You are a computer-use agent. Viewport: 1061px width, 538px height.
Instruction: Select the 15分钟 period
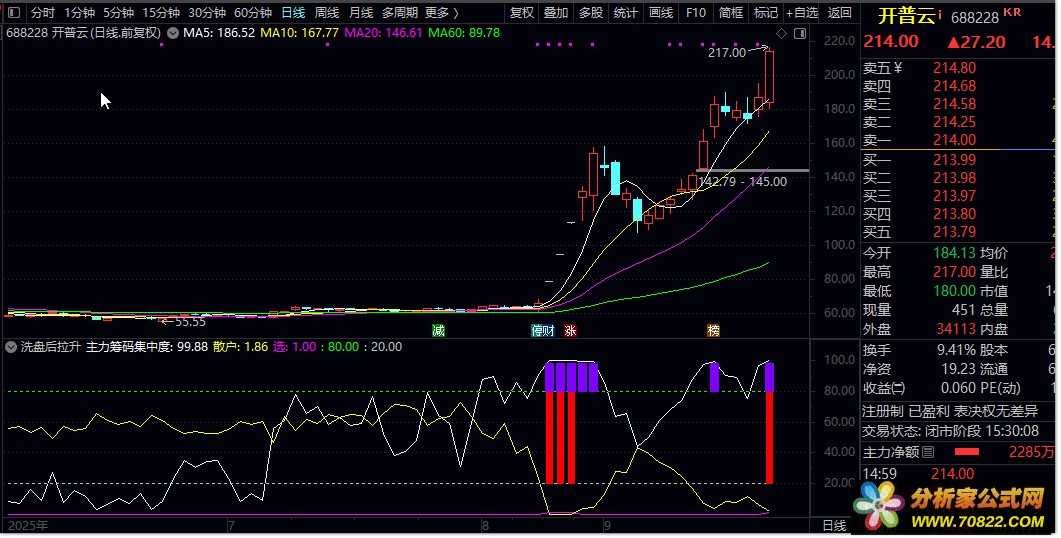pyautogui.click(x=161, y=13)
